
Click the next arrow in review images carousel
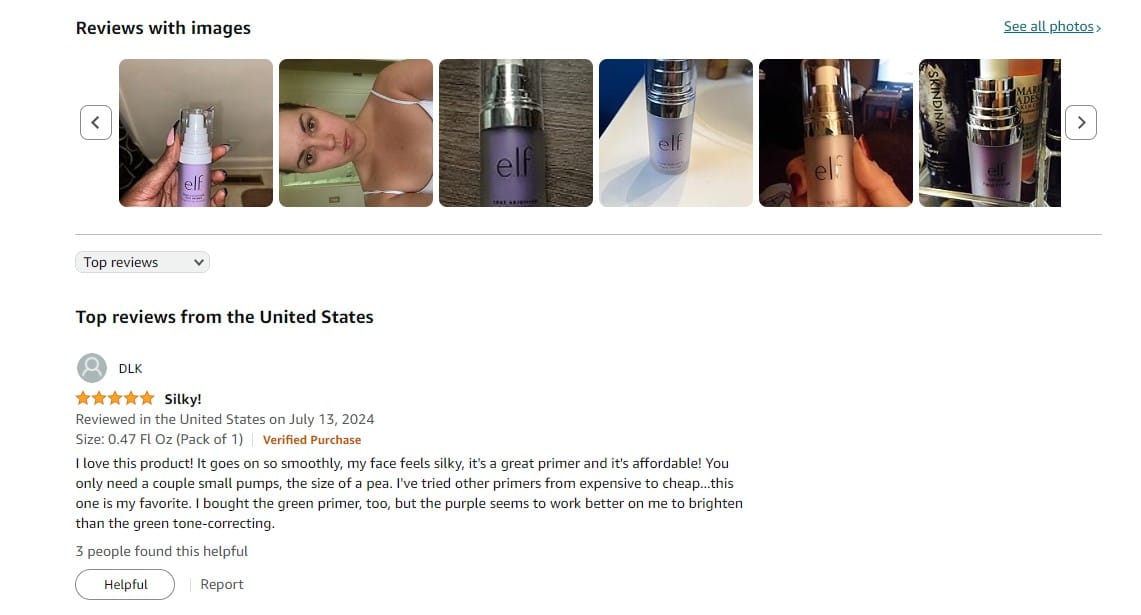pyautogui.click(x=1081, y=122)
